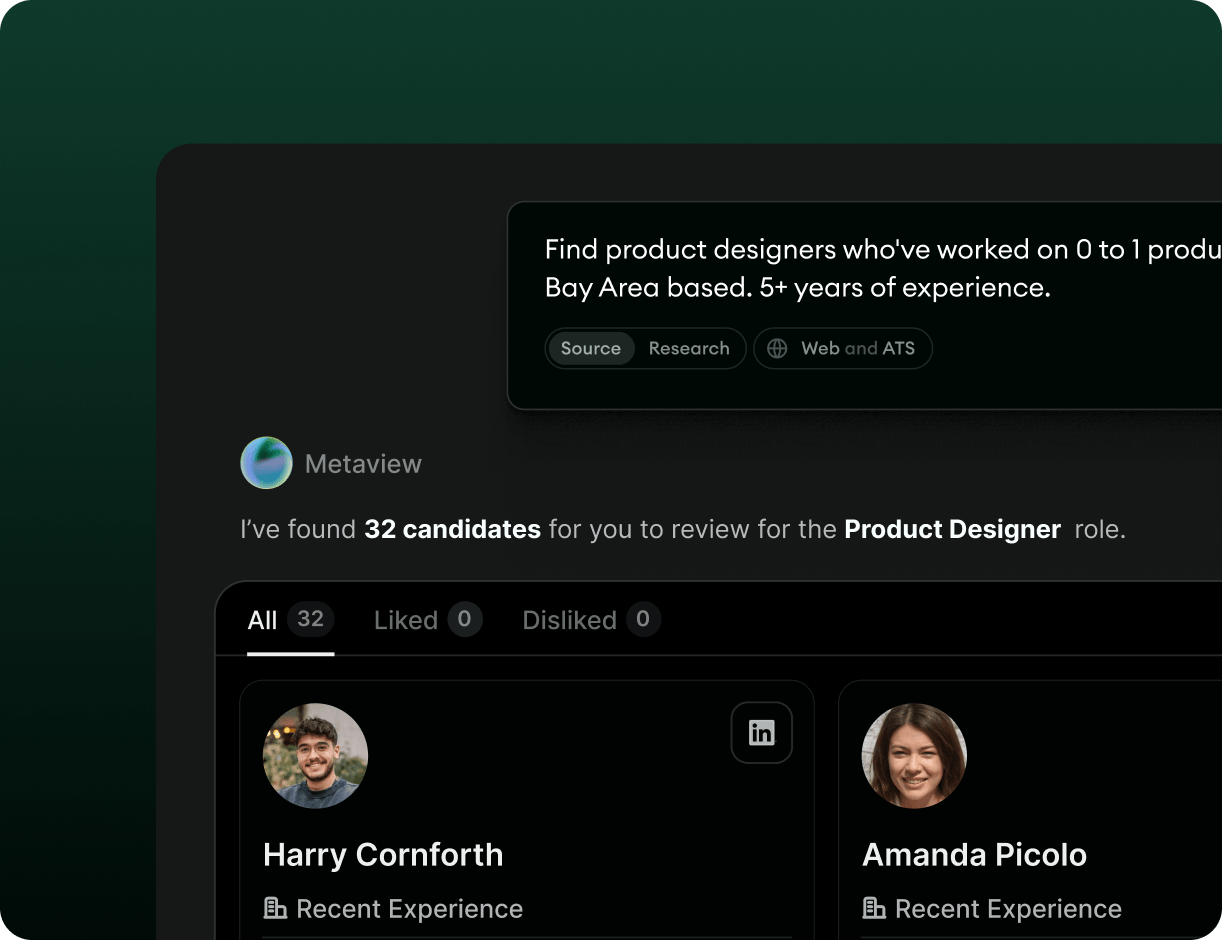The height and width of the screenshot is (940, 1222).
Task: Open the Liked candidates tab
Action: [x=428, y=620]
